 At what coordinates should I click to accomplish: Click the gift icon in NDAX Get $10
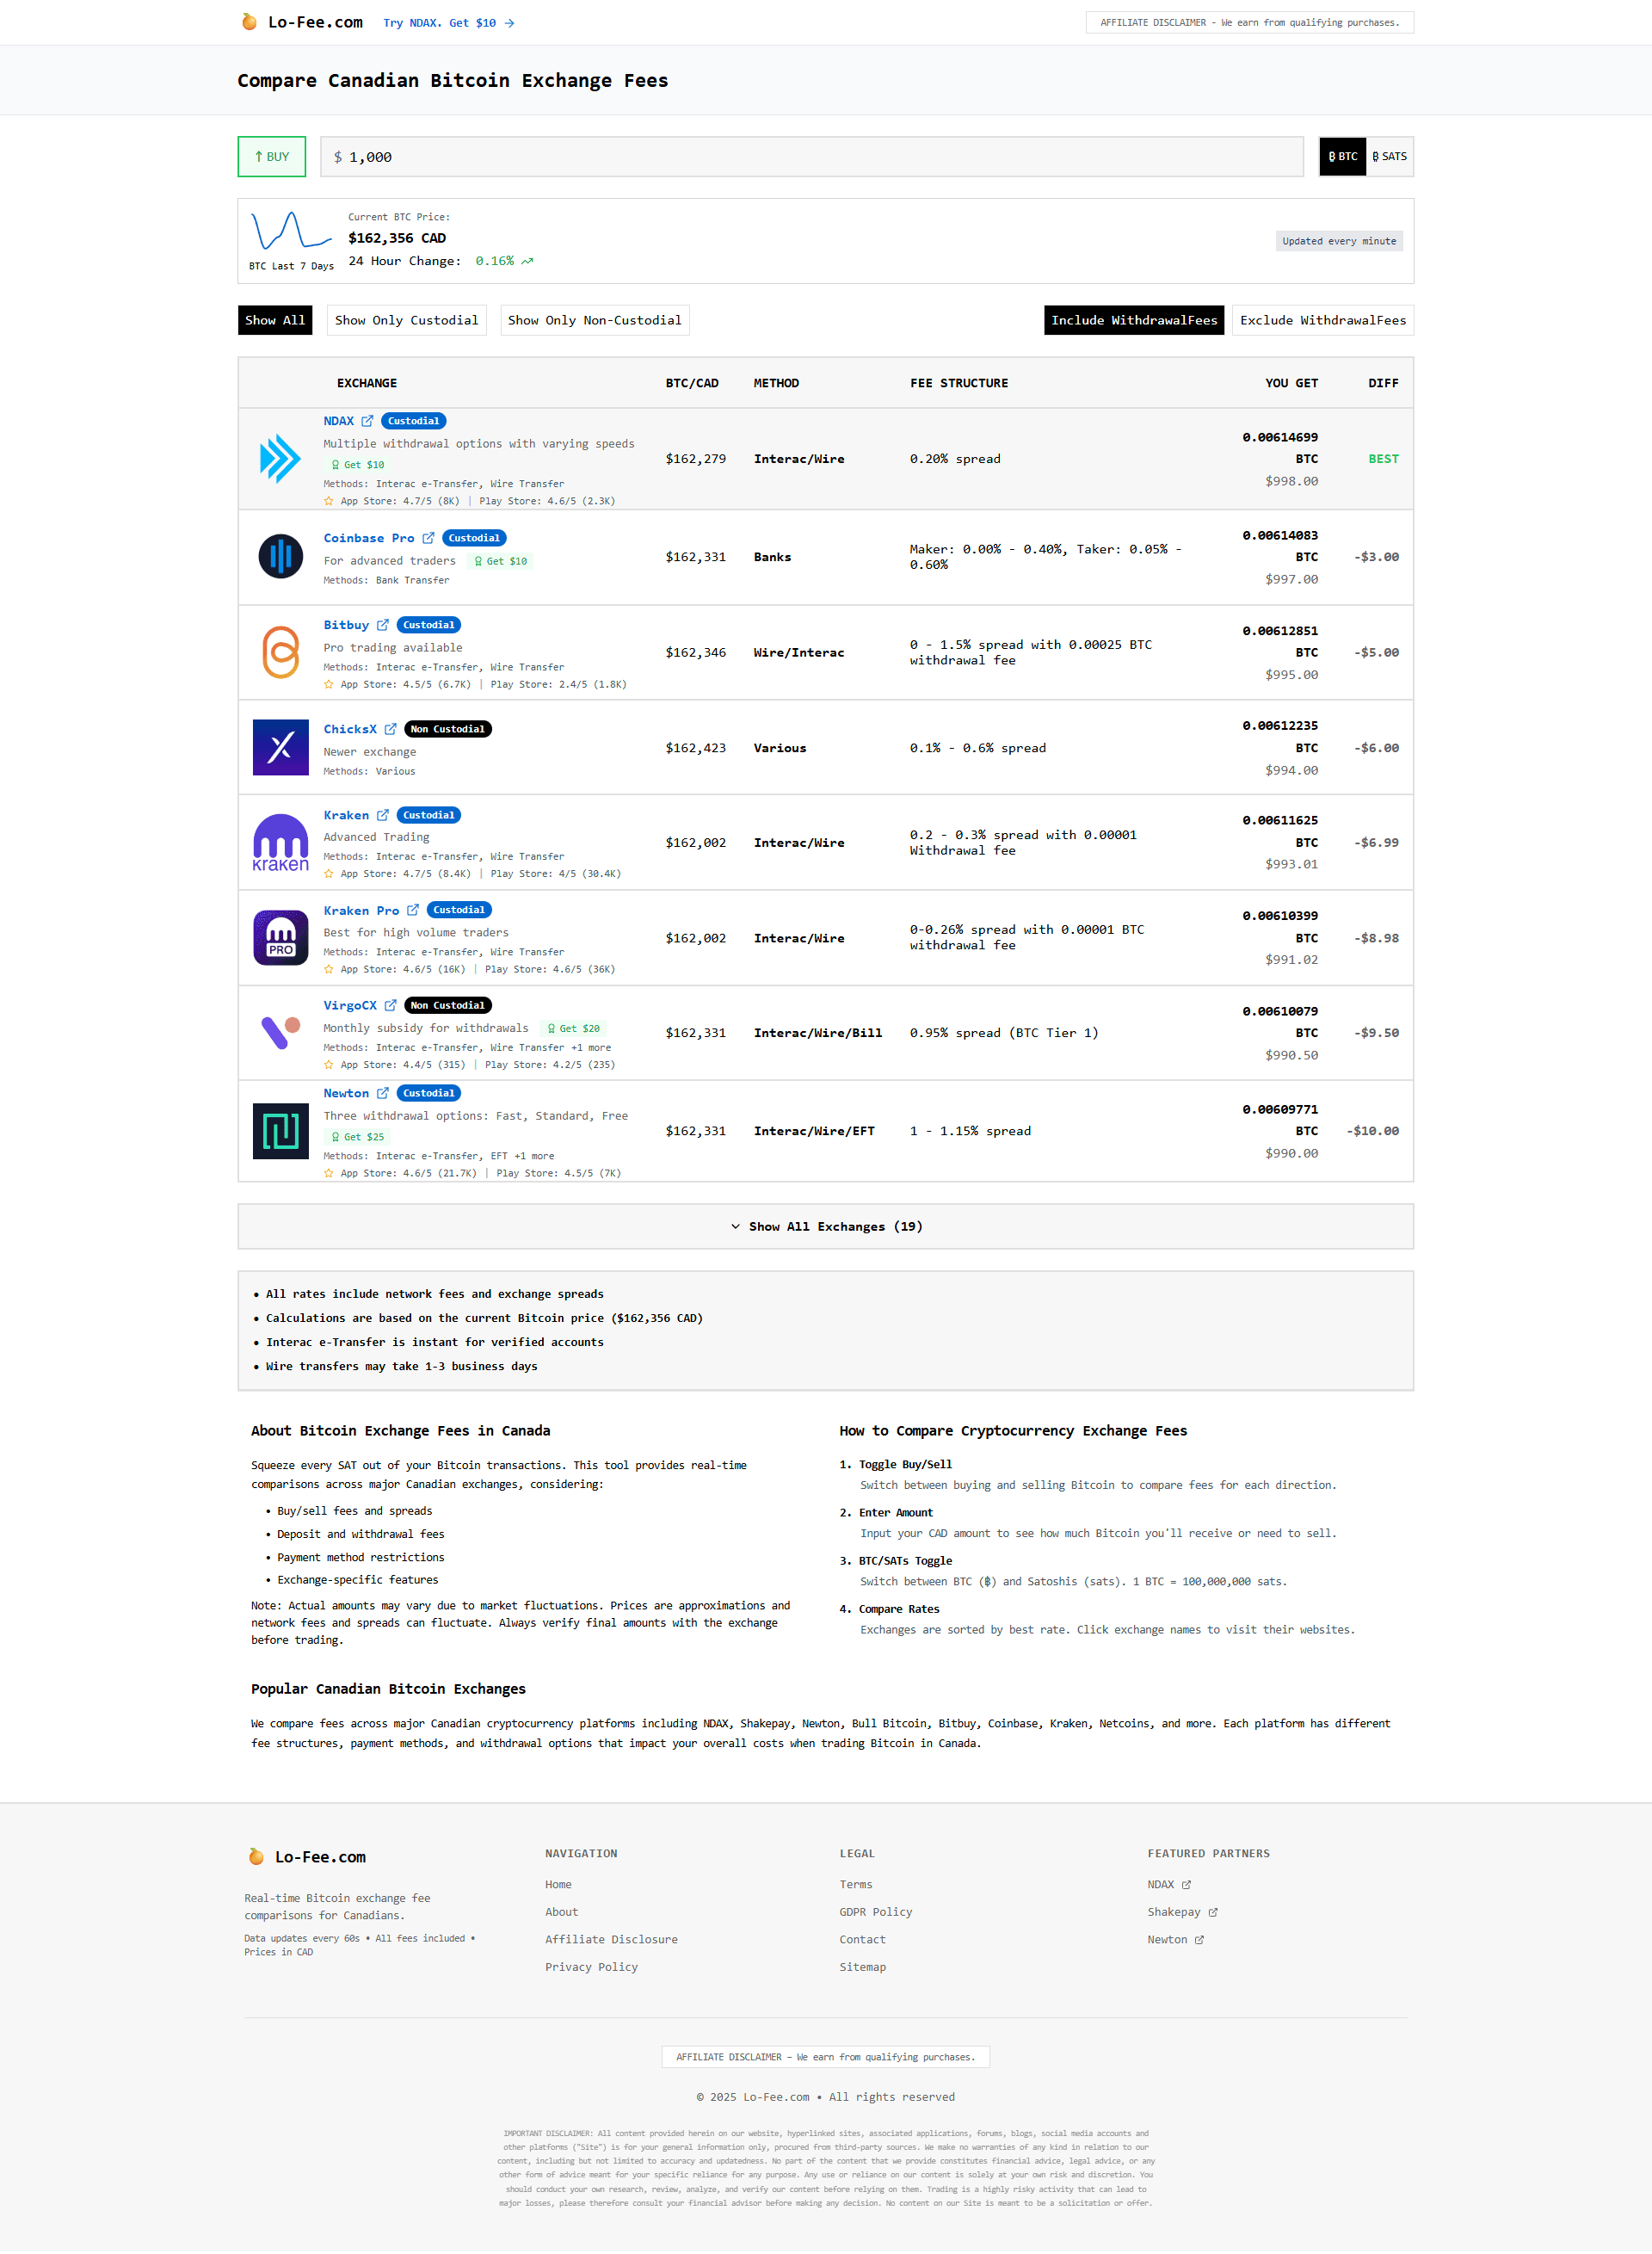(336, 465)
